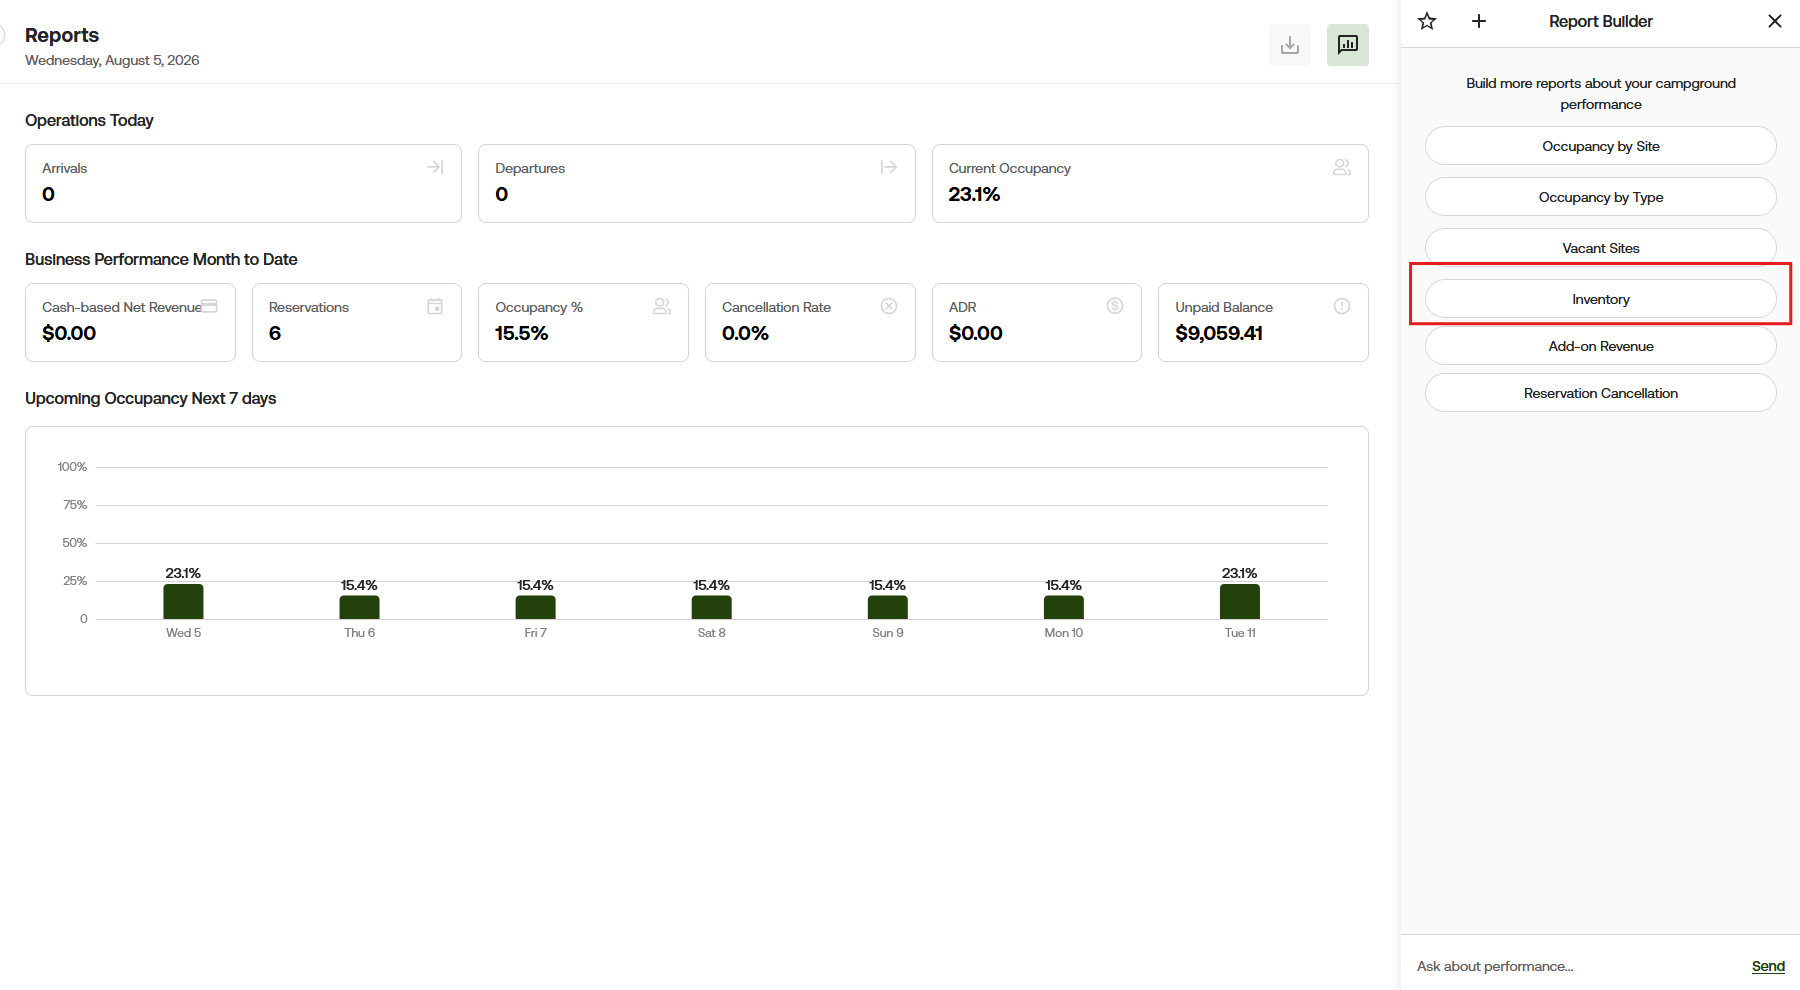Click the Wednesday, August 5, 2026 date
This screenshot has width=1800, height=990.
tap(112, 60)
